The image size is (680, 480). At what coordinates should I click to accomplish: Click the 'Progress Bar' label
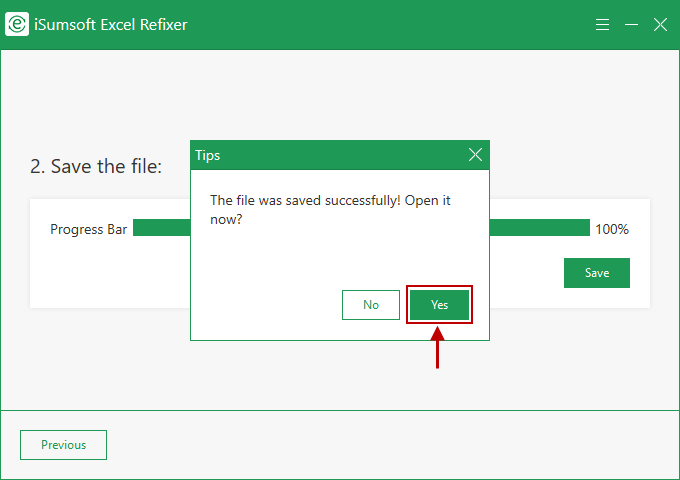click(x=88, y=229)
